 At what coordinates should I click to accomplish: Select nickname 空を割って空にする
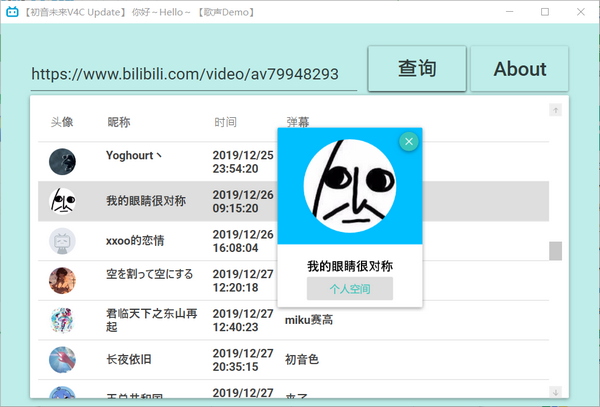click(x=150, y=274)
